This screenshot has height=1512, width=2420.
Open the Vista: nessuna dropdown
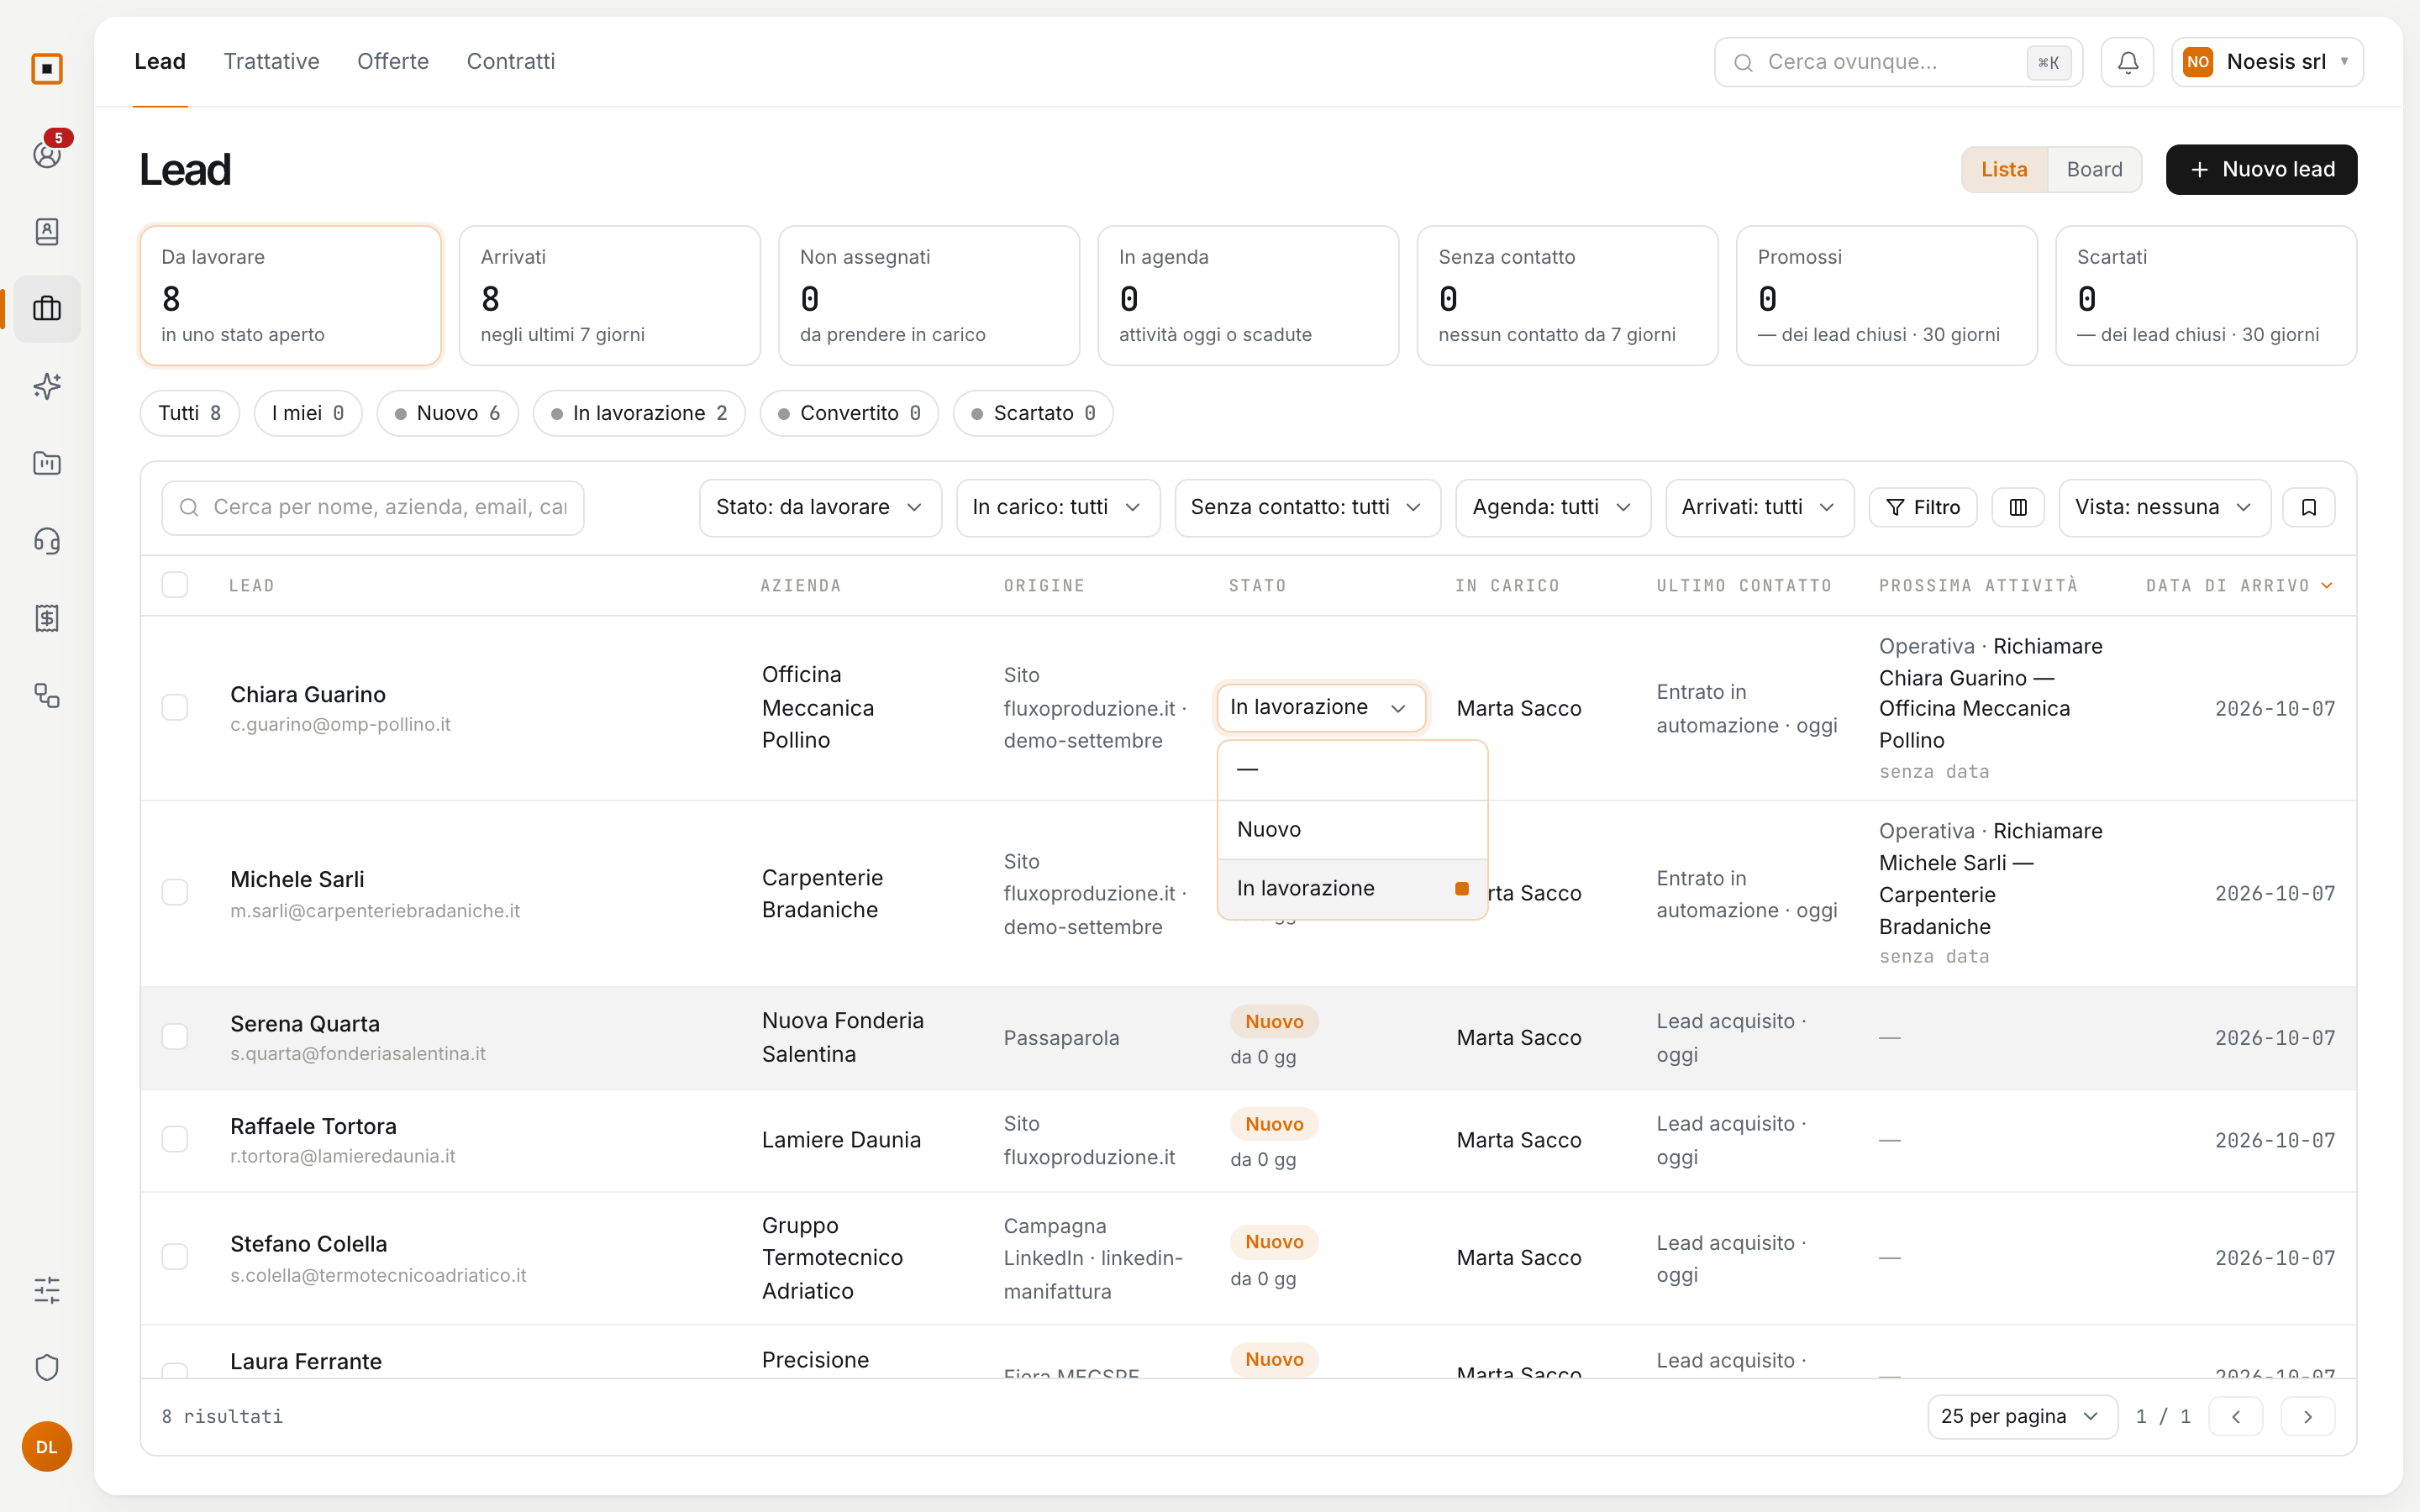tap(2164, 507)
